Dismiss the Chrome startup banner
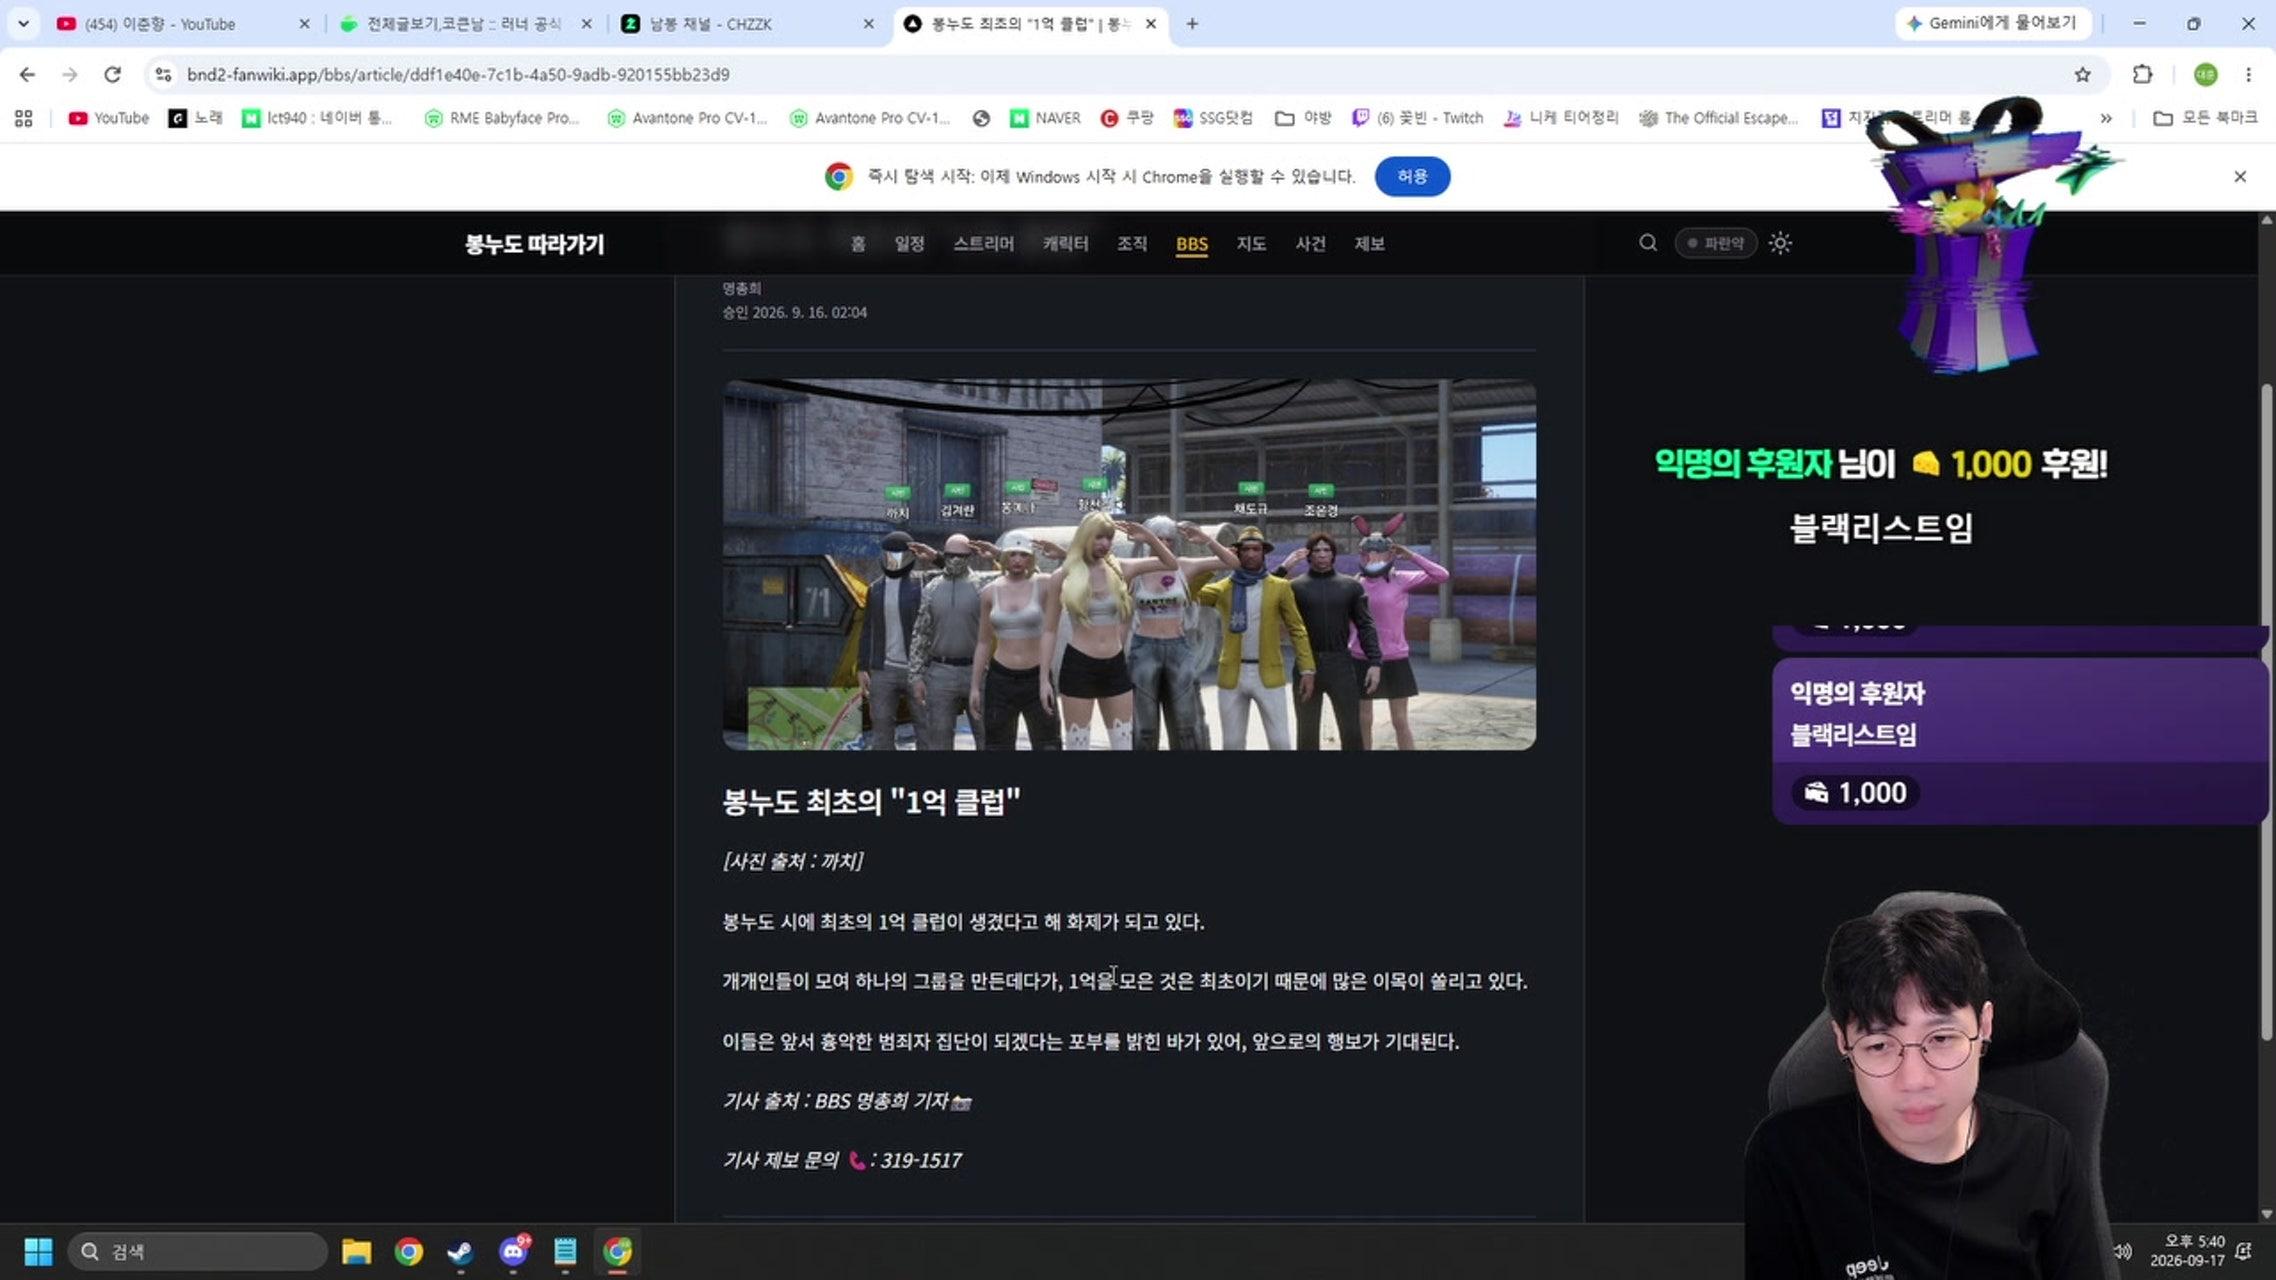 click(x=2240, y=176)
